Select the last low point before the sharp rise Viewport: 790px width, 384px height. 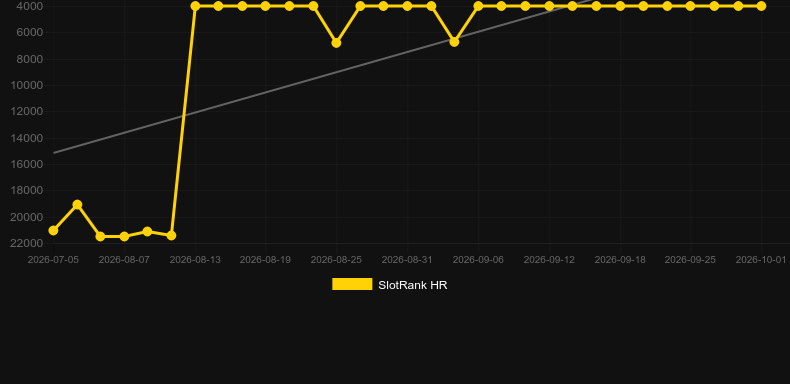[x=171, y=235]
